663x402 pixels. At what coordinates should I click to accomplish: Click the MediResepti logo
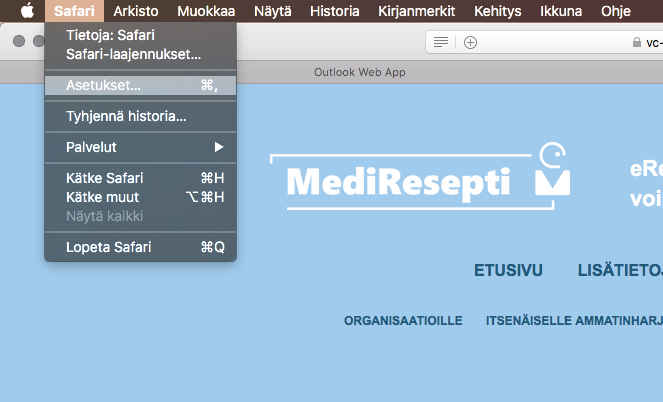click(x=420, y=176)
